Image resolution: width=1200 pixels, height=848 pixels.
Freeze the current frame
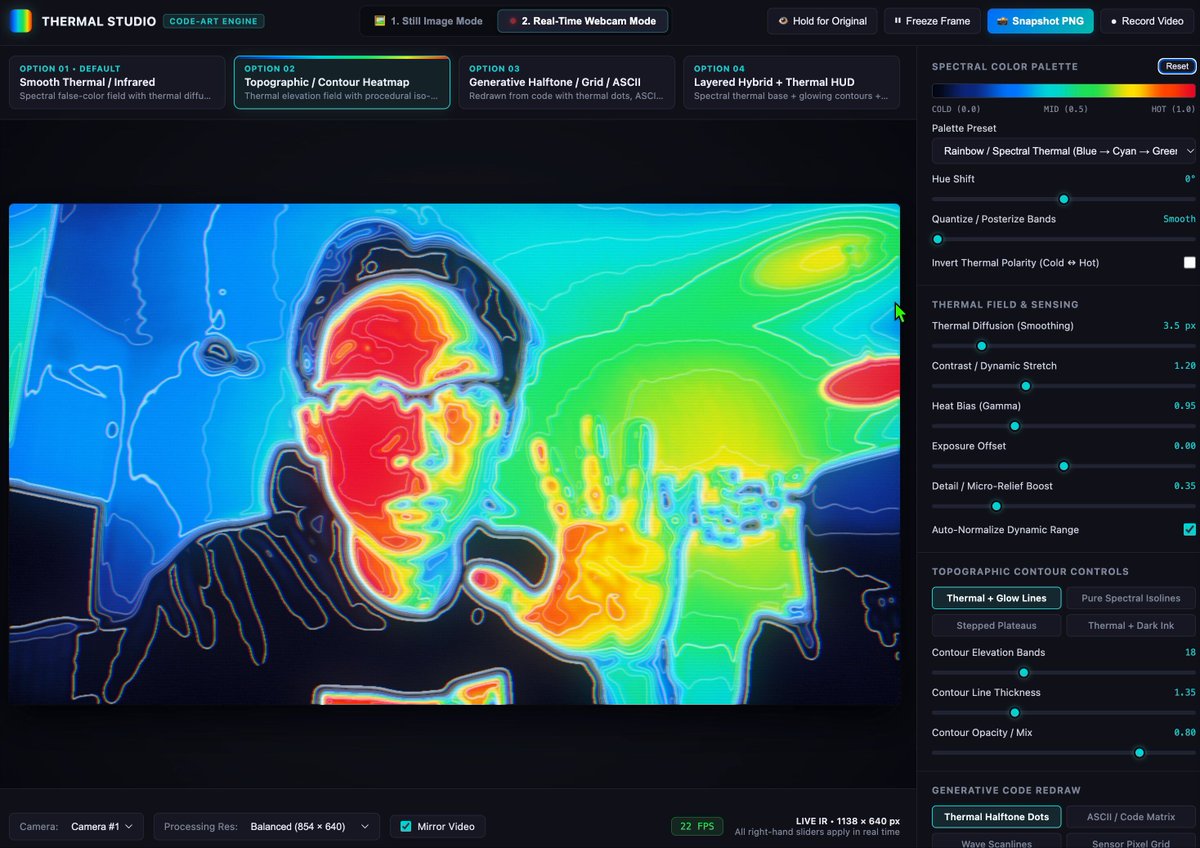pos(932,21)
